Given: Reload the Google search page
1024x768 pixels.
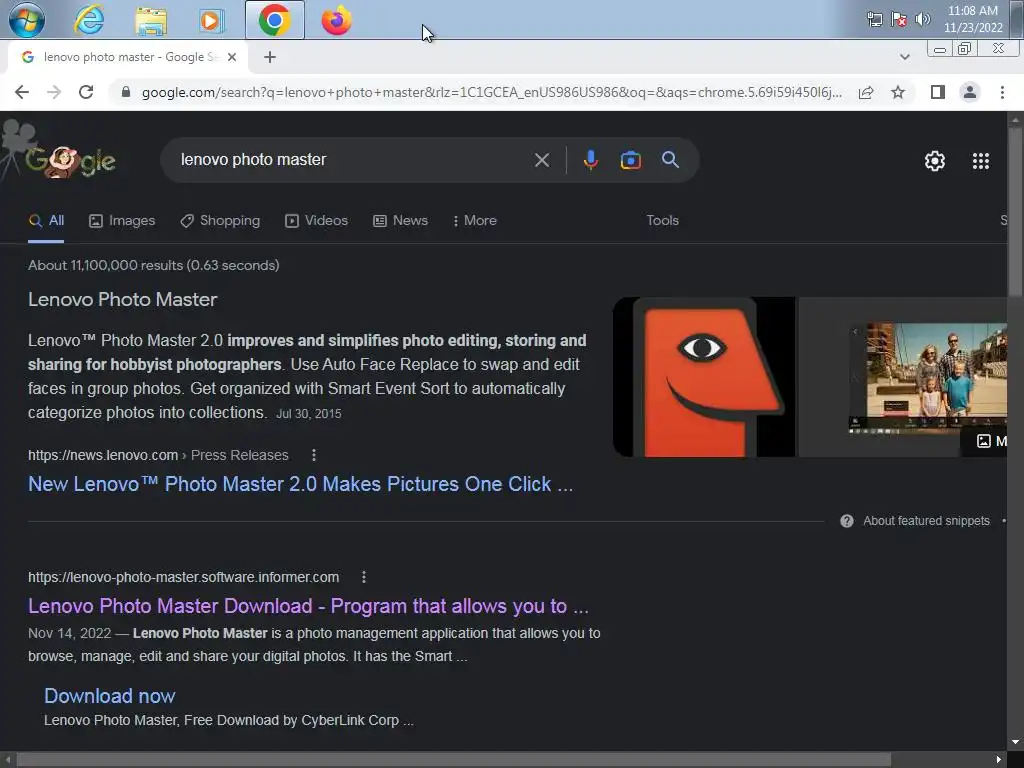Looking at the screenshot, I should [86, 92].
